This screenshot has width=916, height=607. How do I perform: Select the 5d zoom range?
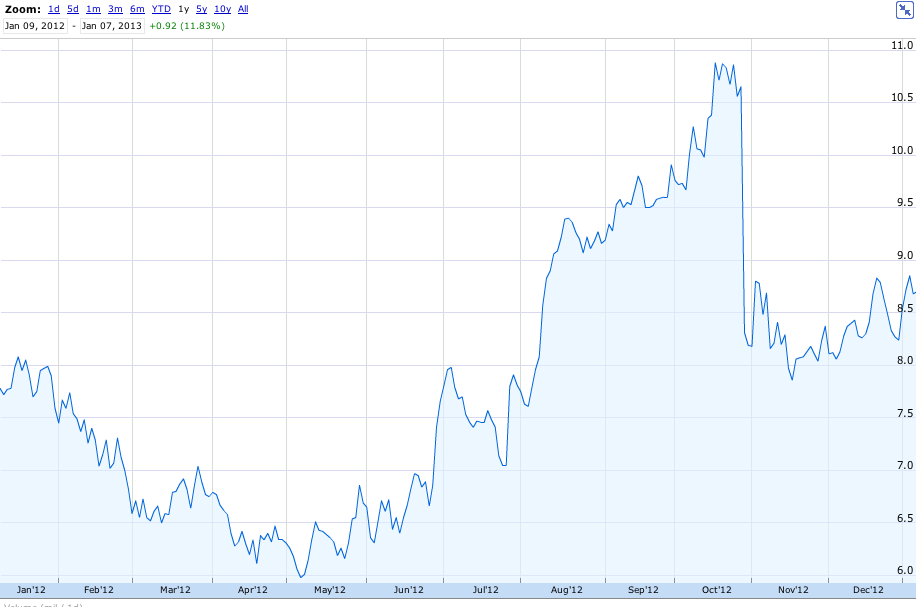coord(73,9)
